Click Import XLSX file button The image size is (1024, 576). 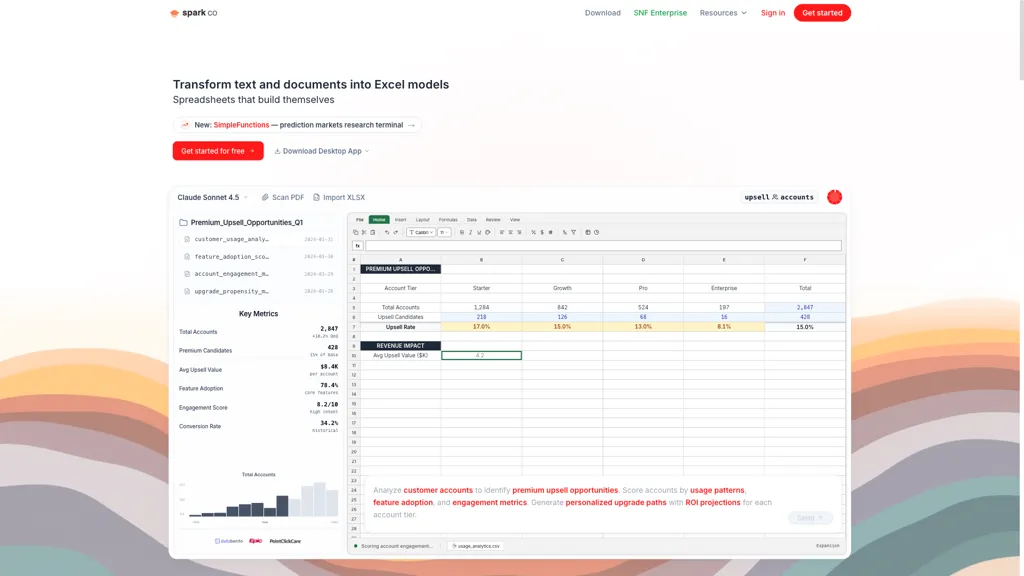pyautogui.click(x=339, y=197)
